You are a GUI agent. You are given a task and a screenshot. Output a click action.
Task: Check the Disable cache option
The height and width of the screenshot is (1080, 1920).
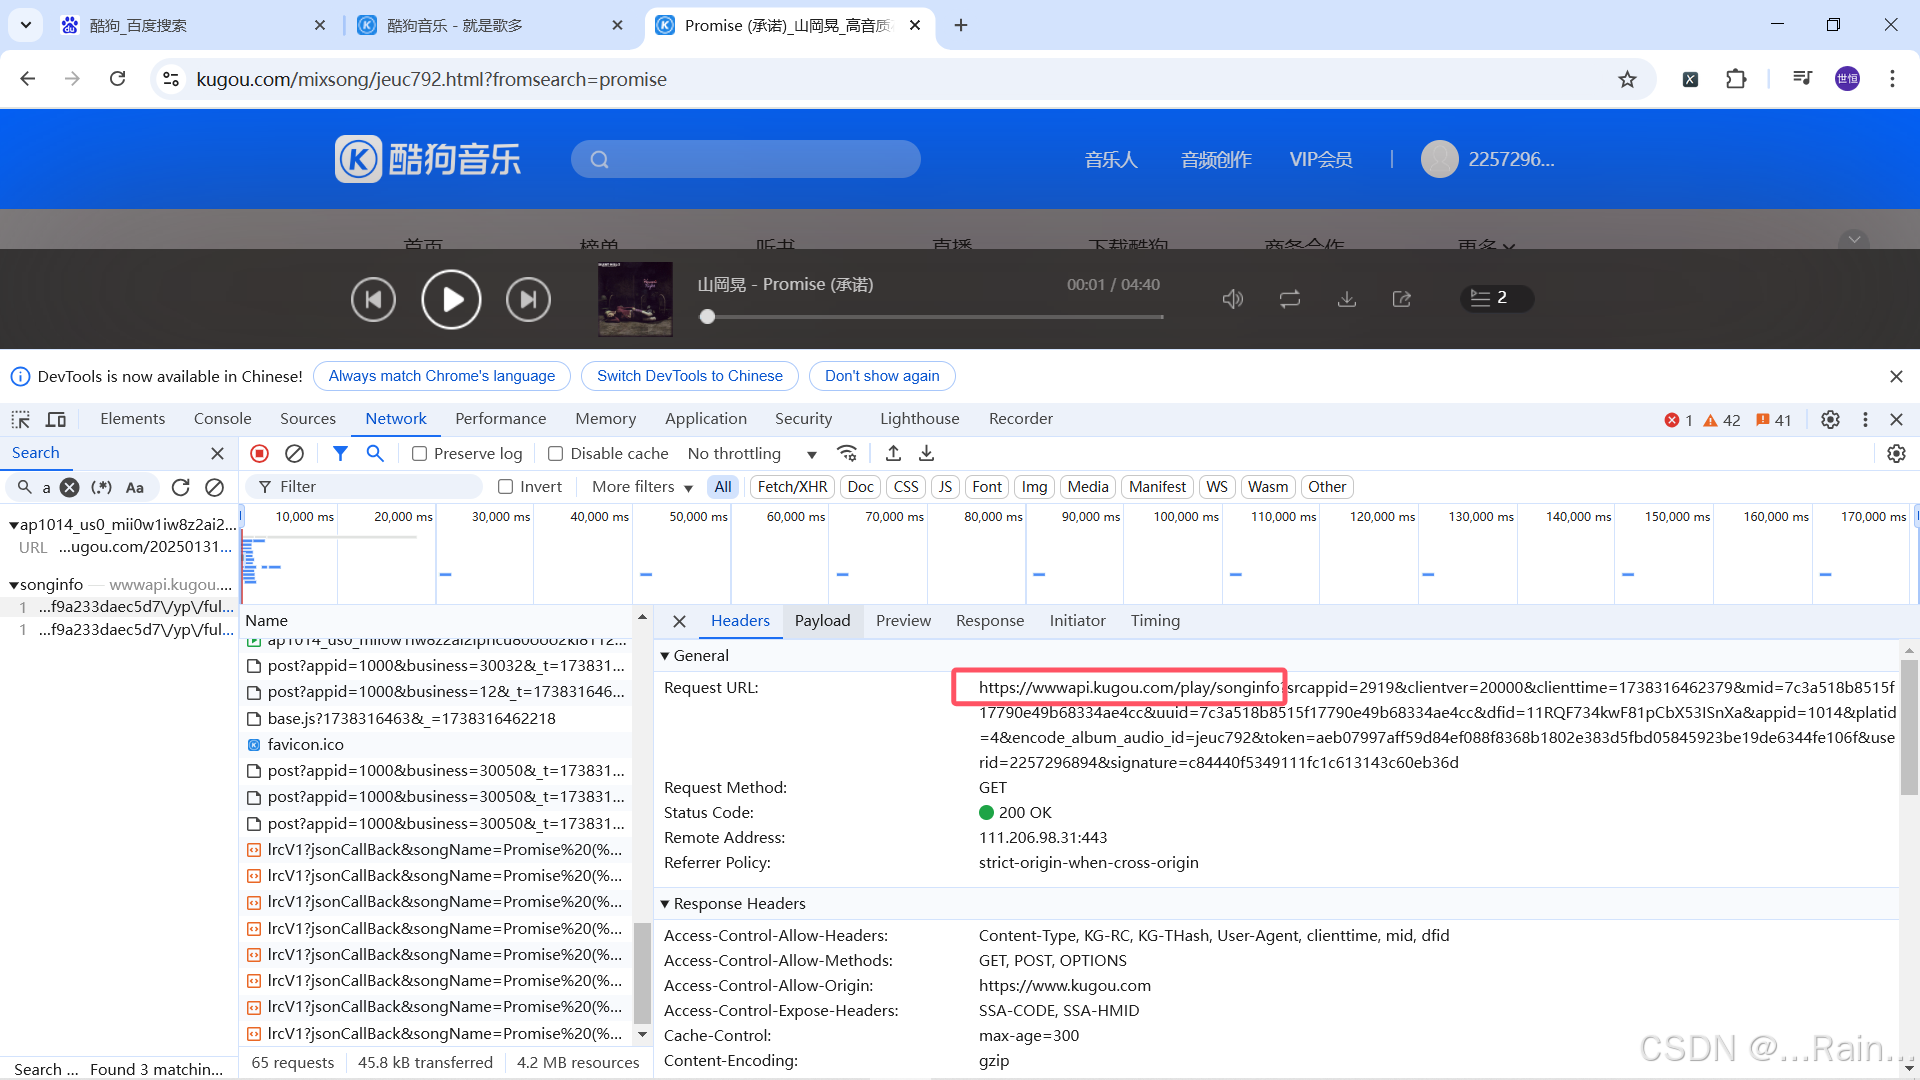click(x=556, y=454)
